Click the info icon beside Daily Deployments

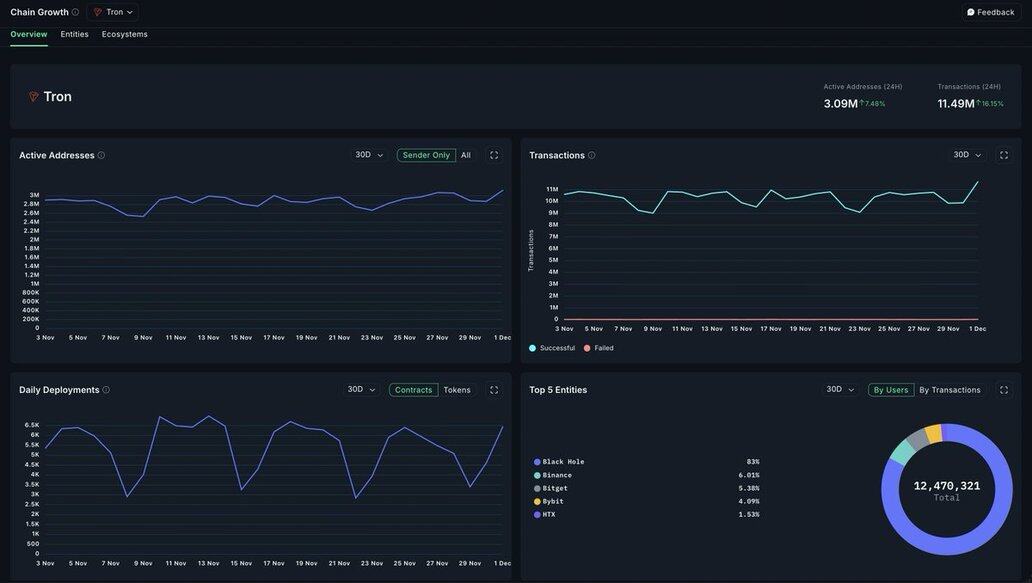(x=106, y=390)
